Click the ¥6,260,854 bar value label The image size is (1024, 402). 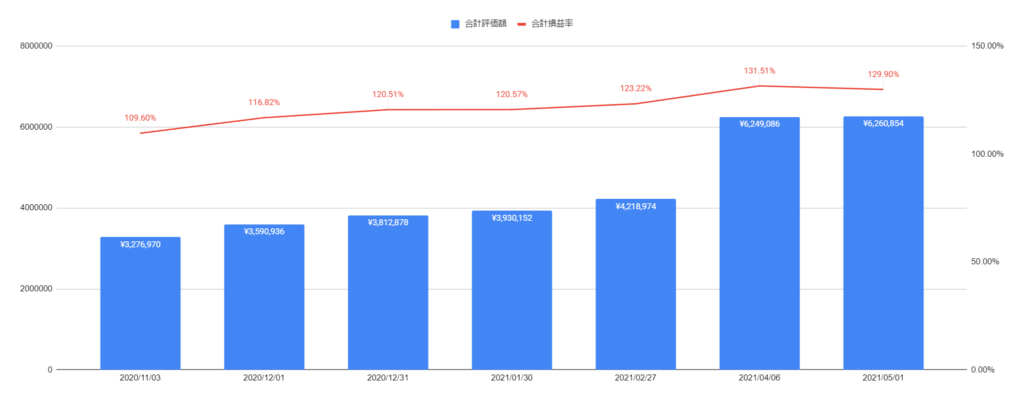(x=884, y=123)
